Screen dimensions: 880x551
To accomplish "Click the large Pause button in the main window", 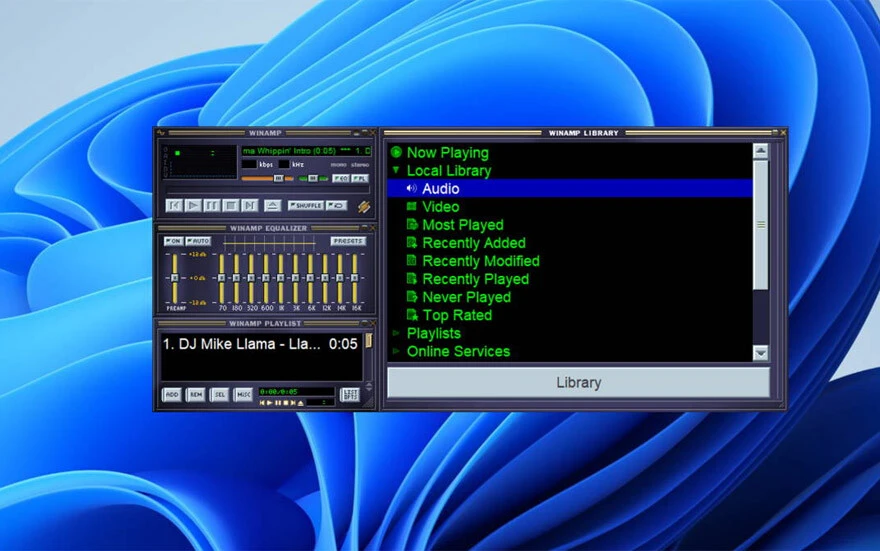I will (212, 205).
